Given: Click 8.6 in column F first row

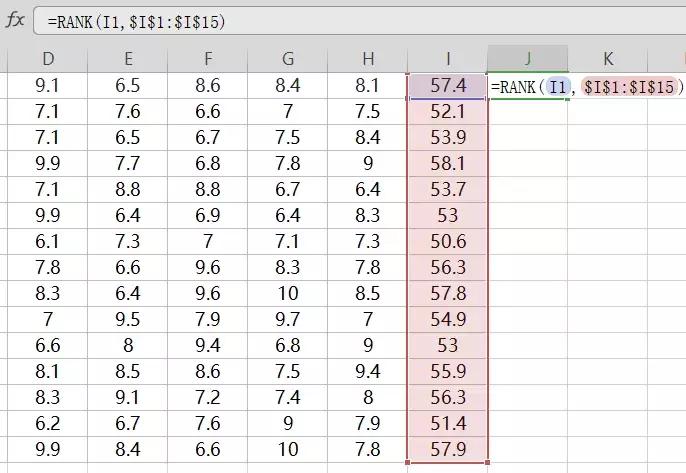Looking at the screenshot, I should pos(208,86).
